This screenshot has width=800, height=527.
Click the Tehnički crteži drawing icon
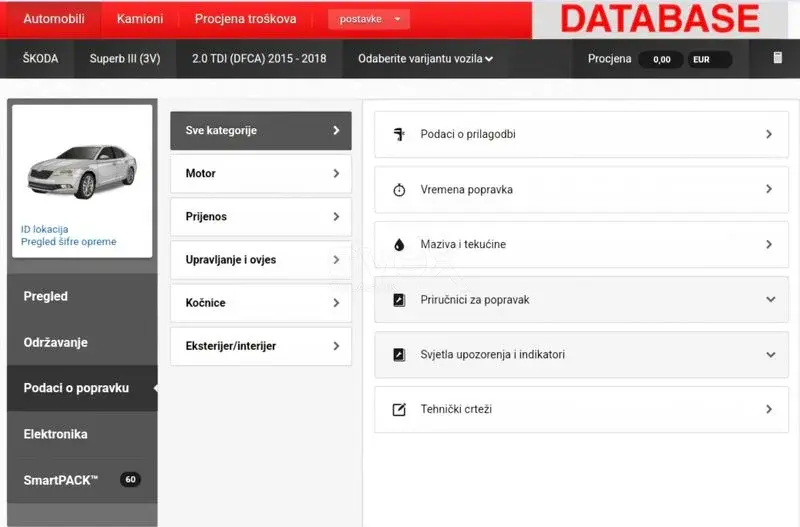(x=399, y=409)
